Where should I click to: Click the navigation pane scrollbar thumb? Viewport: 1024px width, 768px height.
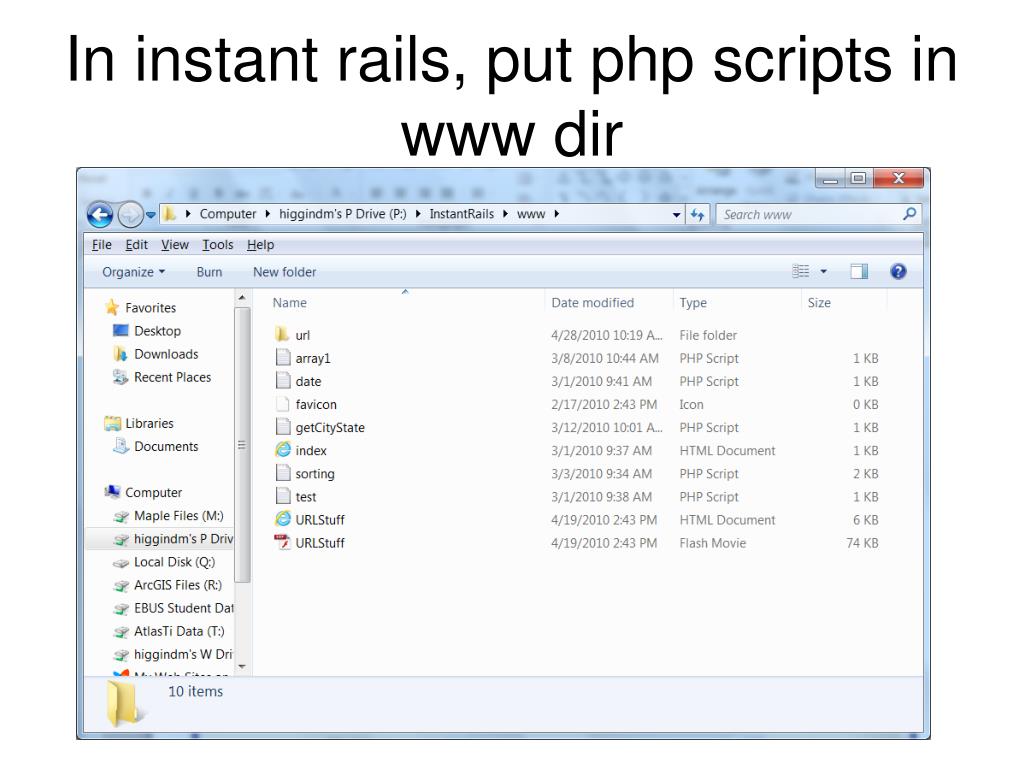point(242,445)
